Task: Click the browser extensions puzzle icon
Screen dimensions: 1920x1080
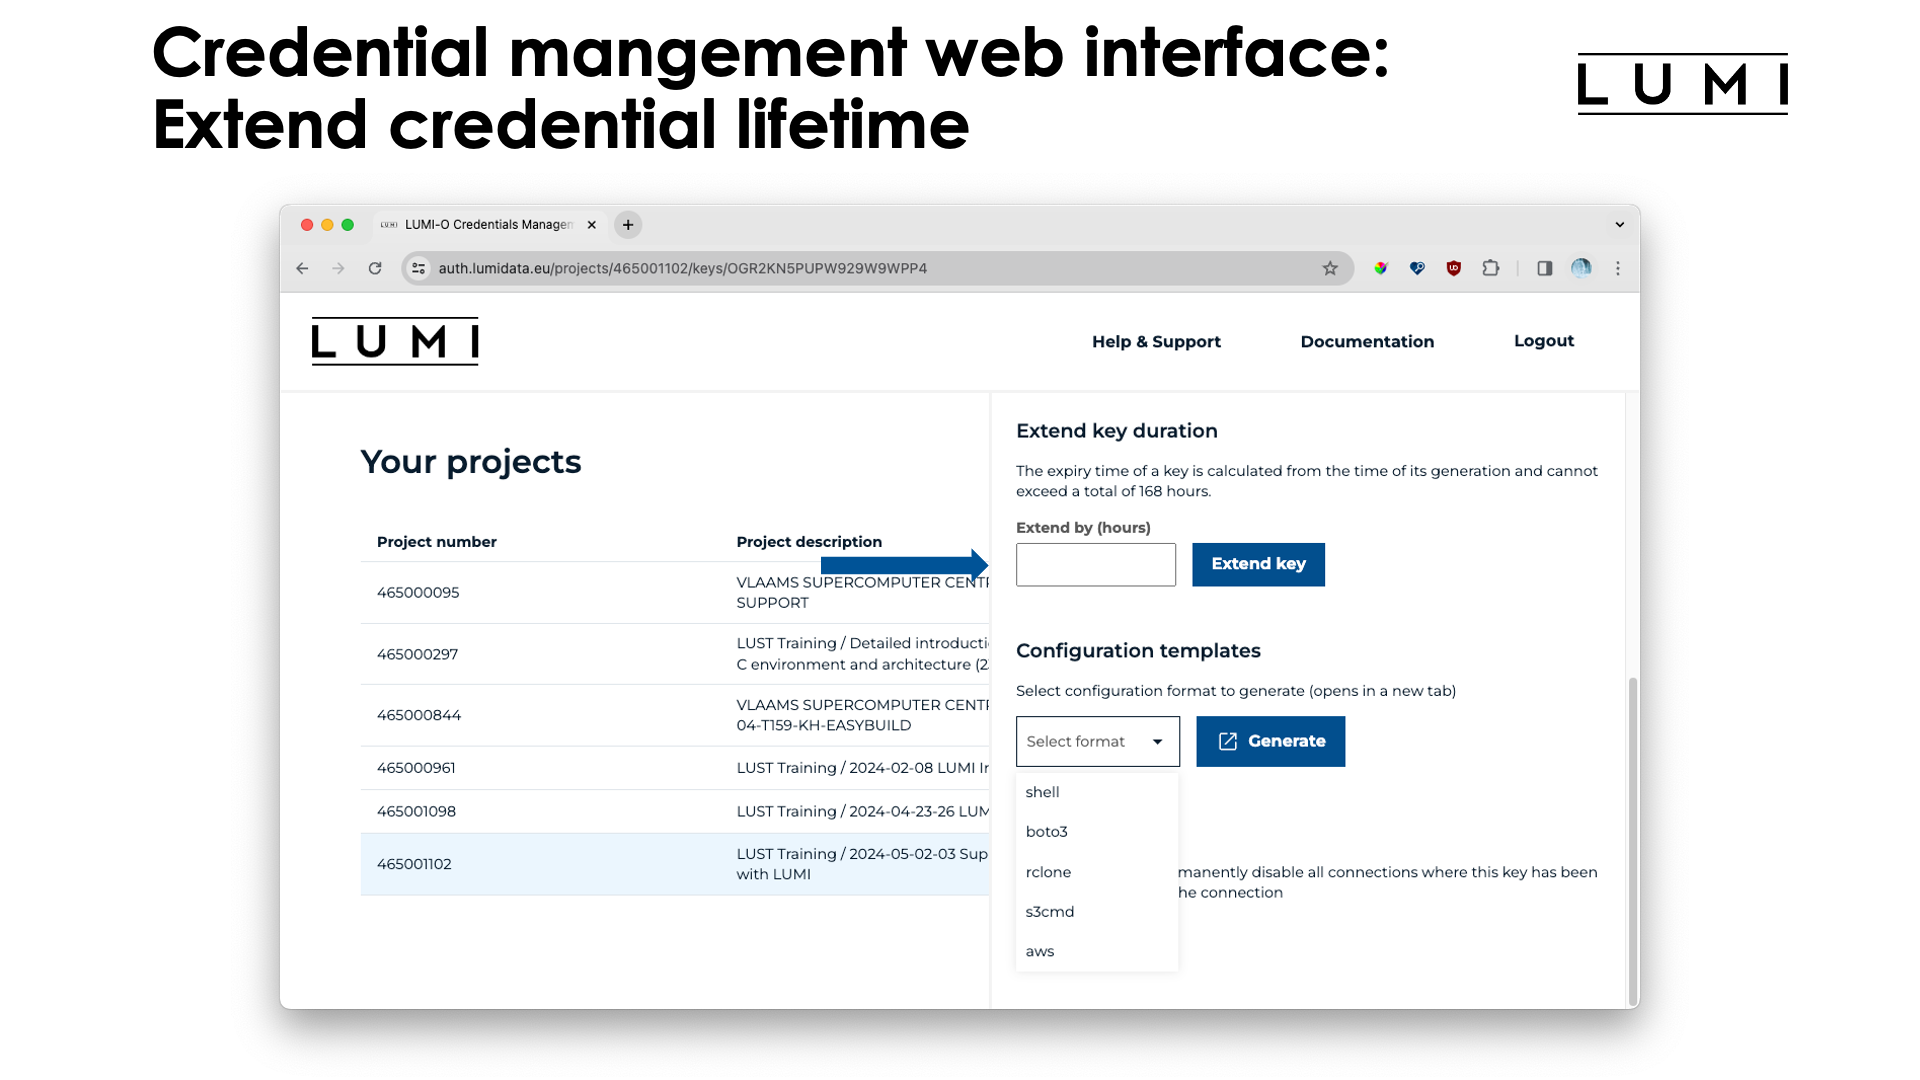Action: pos(1491,268)
